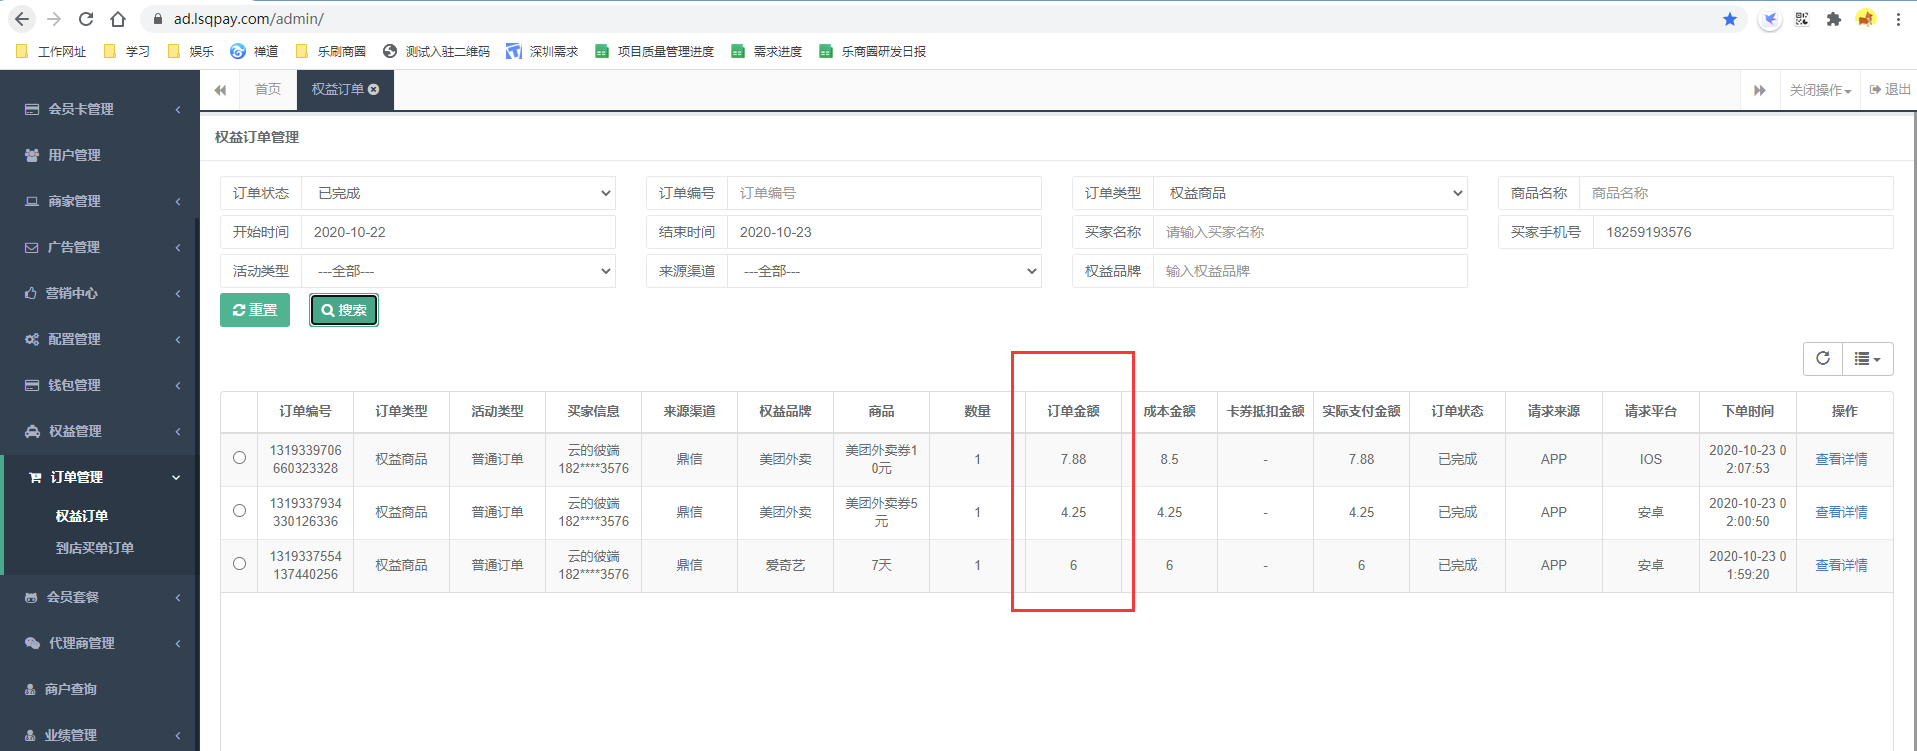1917x751 pixels.
Task: Click the 权益品牌 input field
Action: pyautogui.click(x=1311, y=271)
